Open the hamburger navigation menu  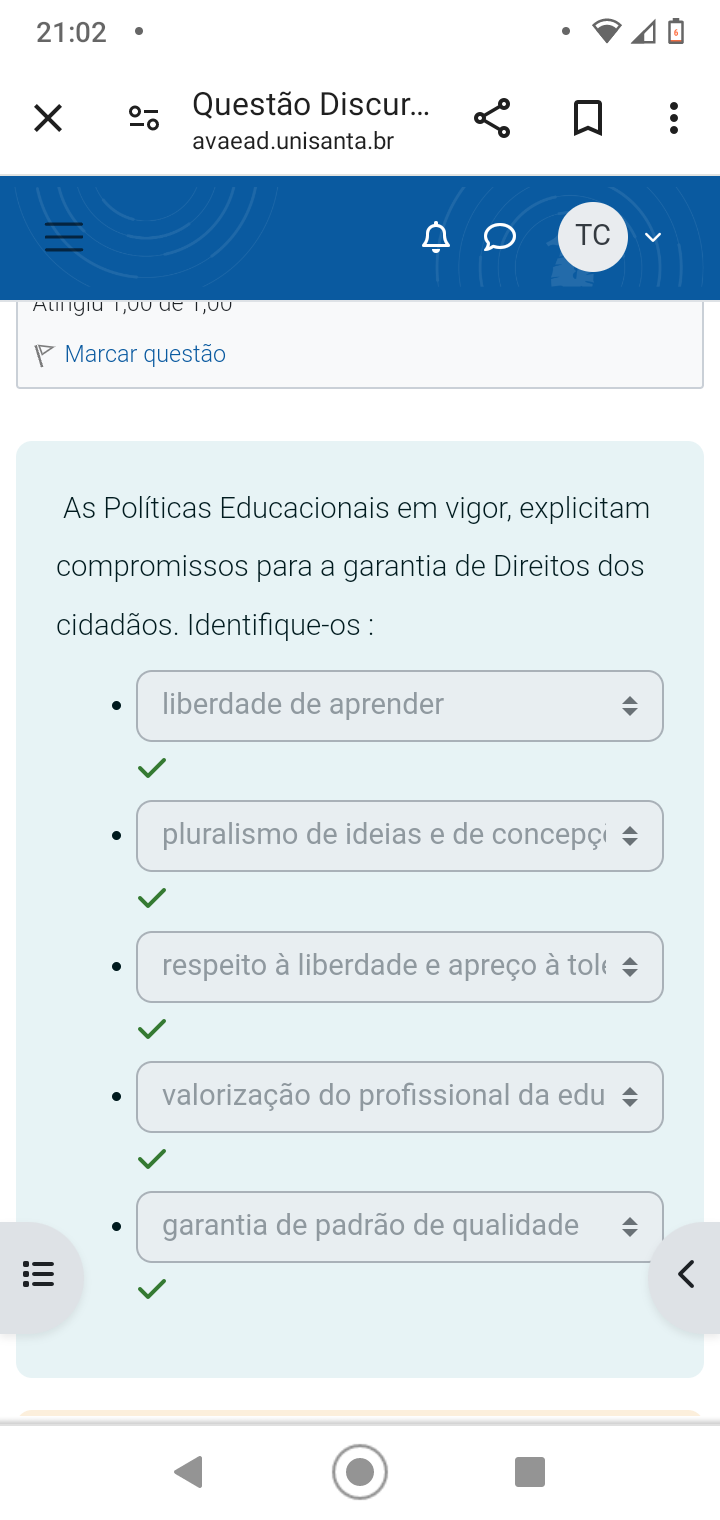(64, 237)
